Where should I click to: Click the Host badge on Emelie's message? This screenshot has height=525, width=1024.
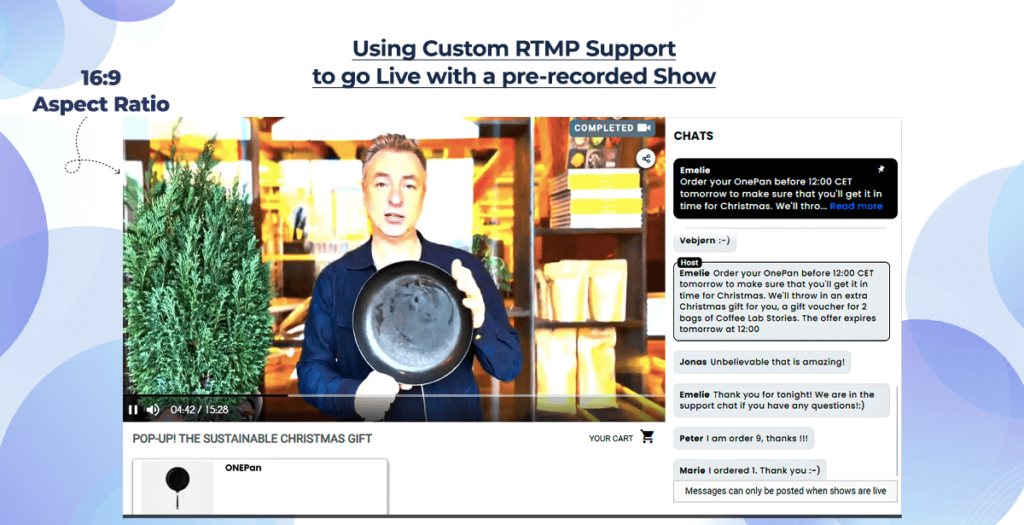(689, 262)
